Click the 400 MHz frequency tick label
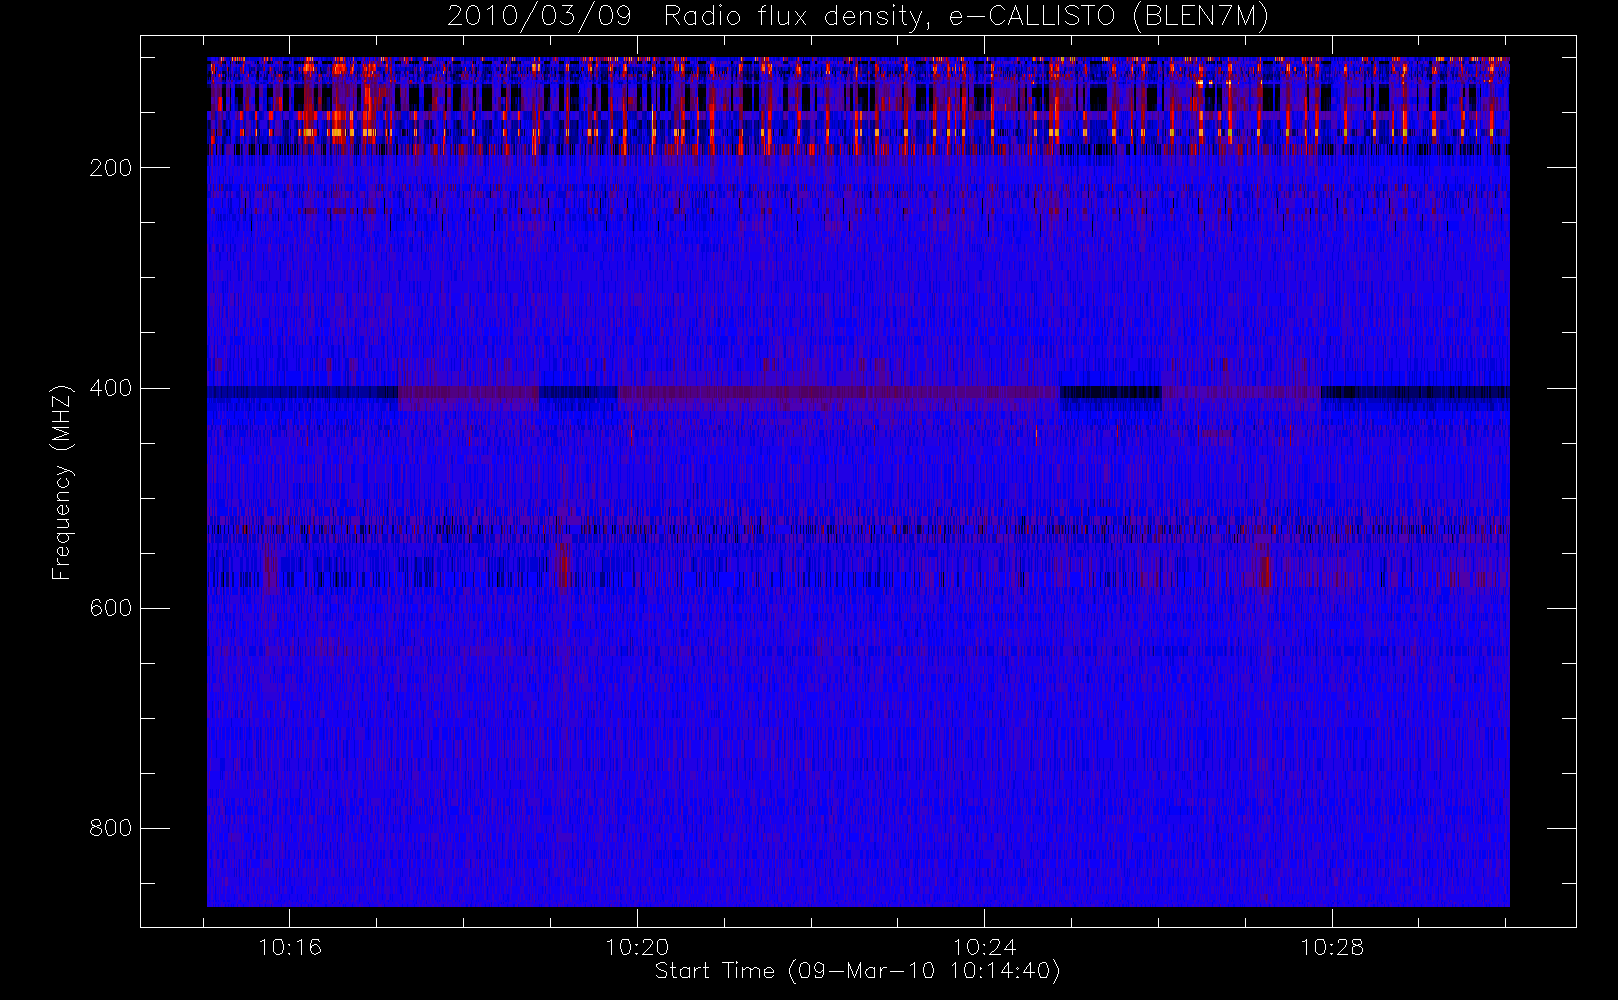The width and height of the screenshot is (1618, 1000). coord(111,388)
